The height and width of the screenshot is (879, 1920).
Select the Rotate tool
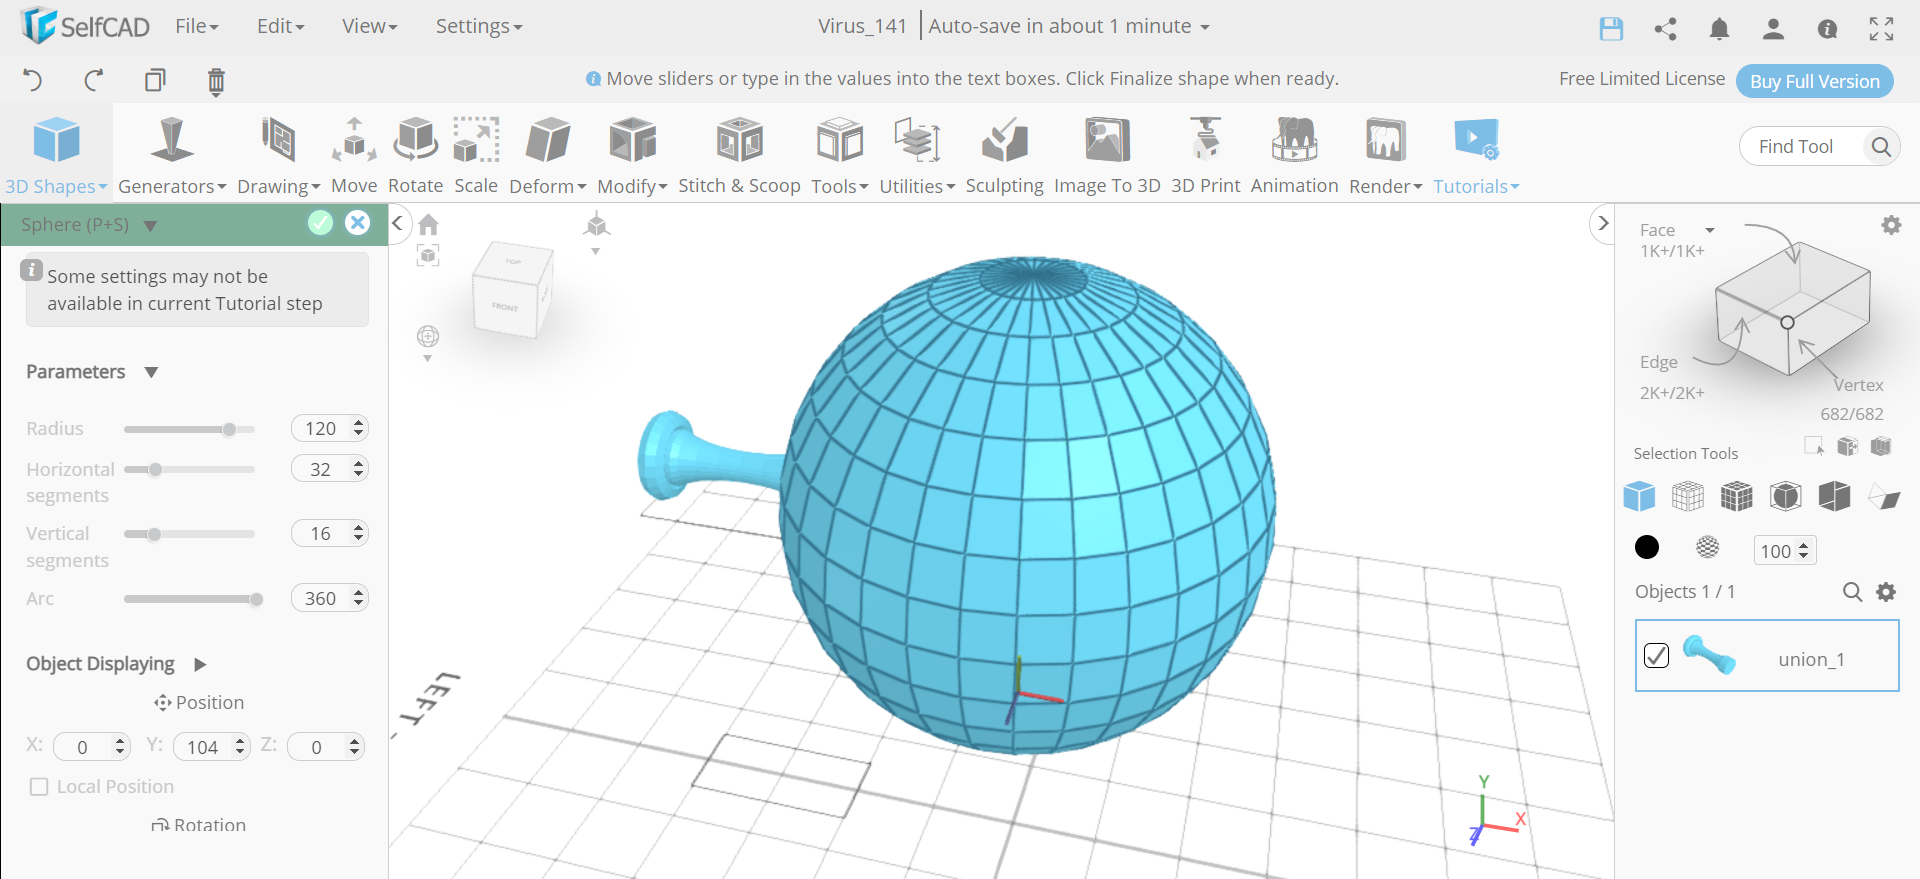pyautogui.click(x=415, y=154)
